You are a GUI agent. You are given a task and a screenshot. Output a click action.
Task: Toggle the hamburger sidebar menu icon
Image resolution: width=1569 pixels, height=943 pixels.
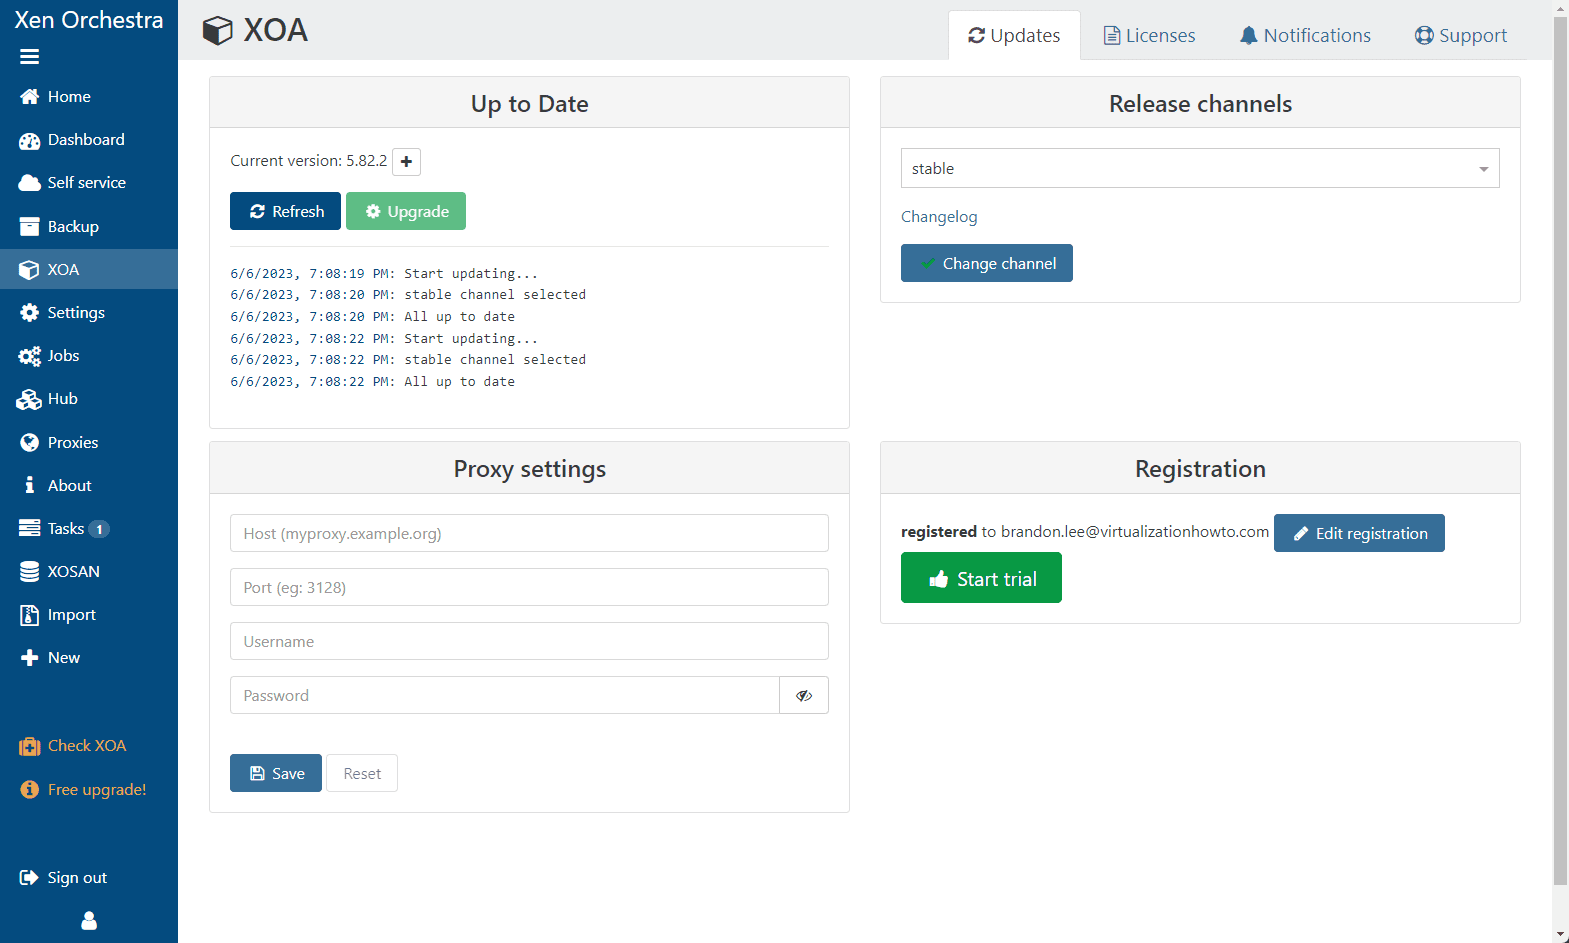coord(29,57)
